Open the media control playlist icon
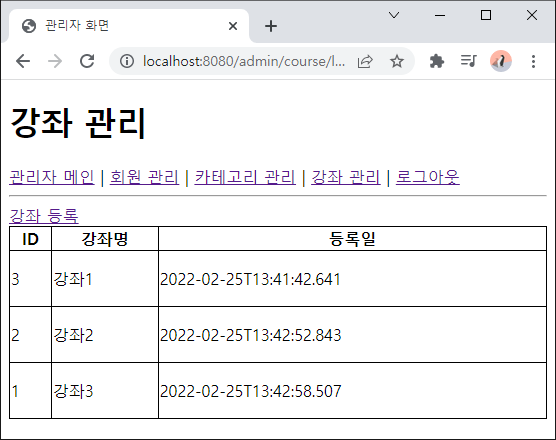 (x=468, y=61)
